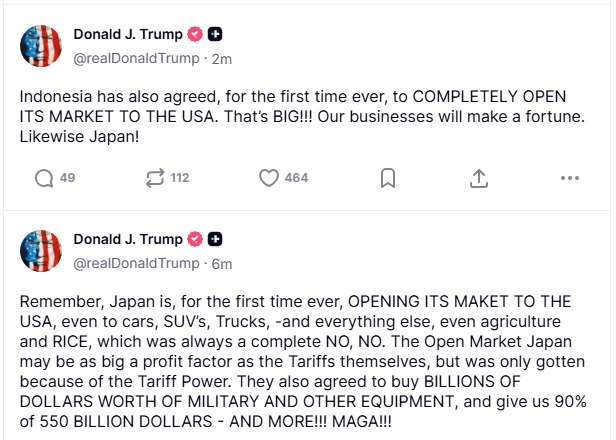
Task: Open the 6m timestamp permalink
Action: [222, 263]
